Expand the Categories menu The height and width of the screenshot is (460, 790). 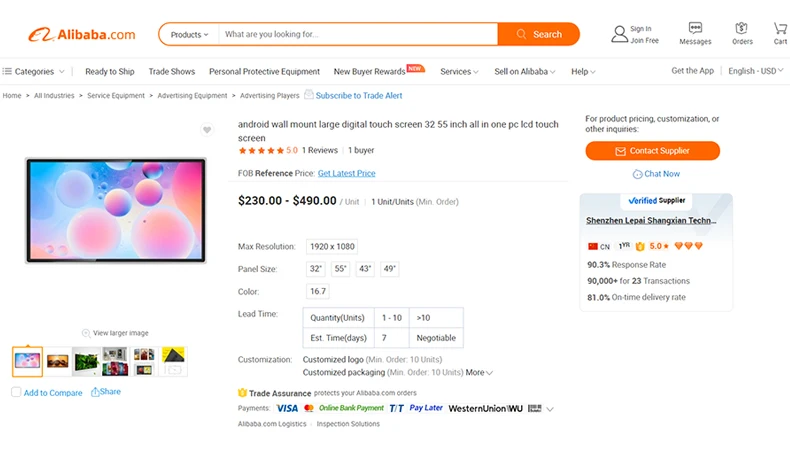tap(34, 72)
